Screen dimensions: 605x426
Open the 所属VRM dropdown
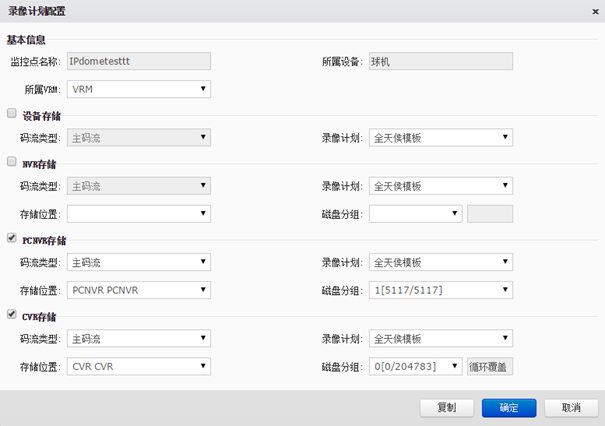coord(139,89)
